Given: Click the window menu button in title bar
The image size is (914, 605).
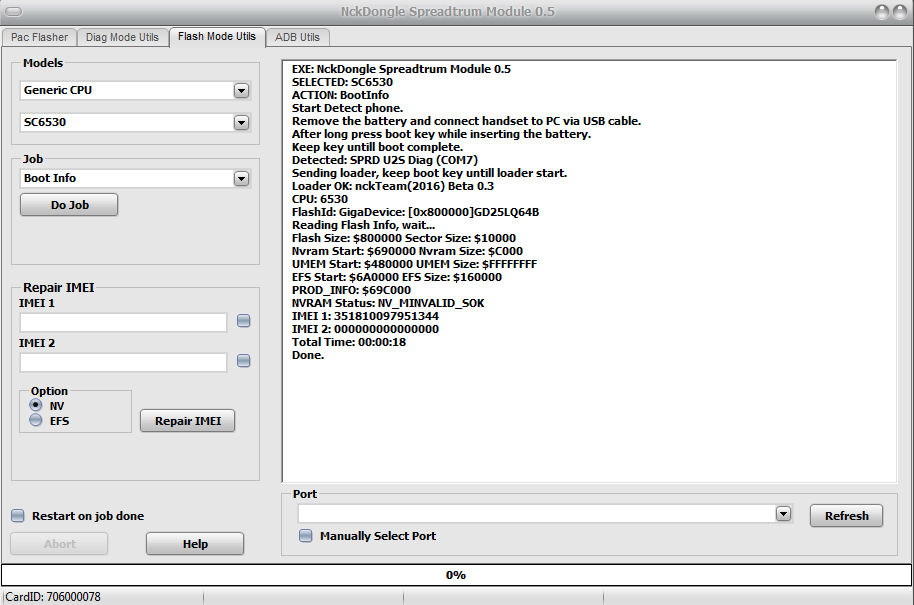Looking at the screenshot, I should point(13,12).
